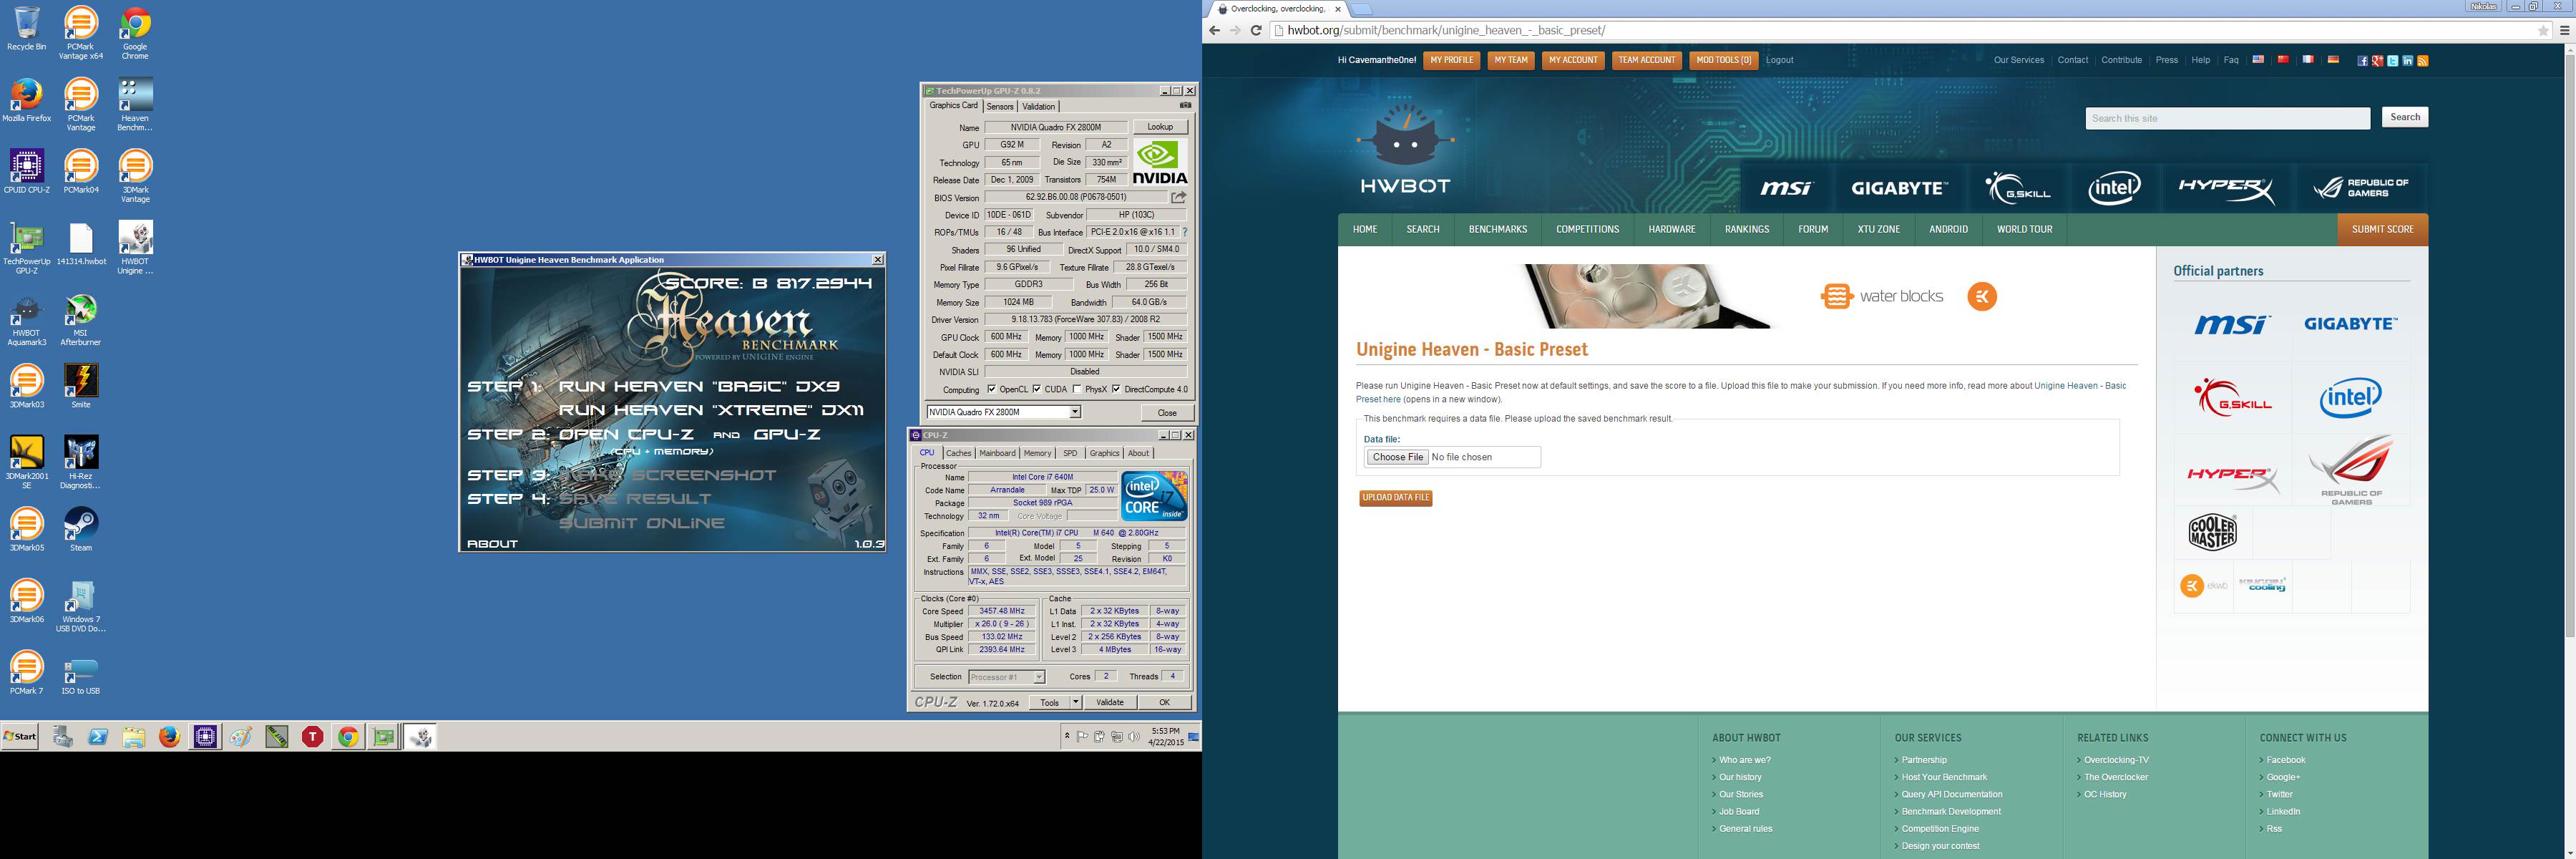Click the Twitter icon in HWBOT header
This screenshot has width=2576, height=859.
2392,61
